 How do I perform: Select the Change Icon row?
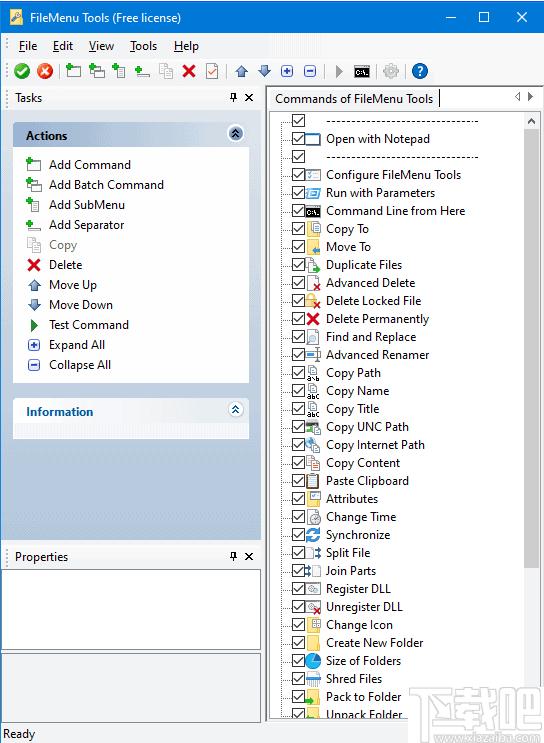(x=359, y=625)
